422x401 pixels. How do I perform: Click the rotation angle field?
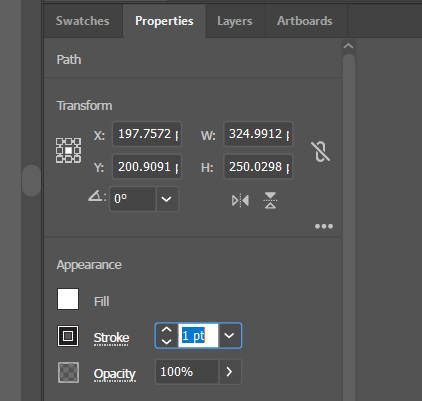point(133,199)
